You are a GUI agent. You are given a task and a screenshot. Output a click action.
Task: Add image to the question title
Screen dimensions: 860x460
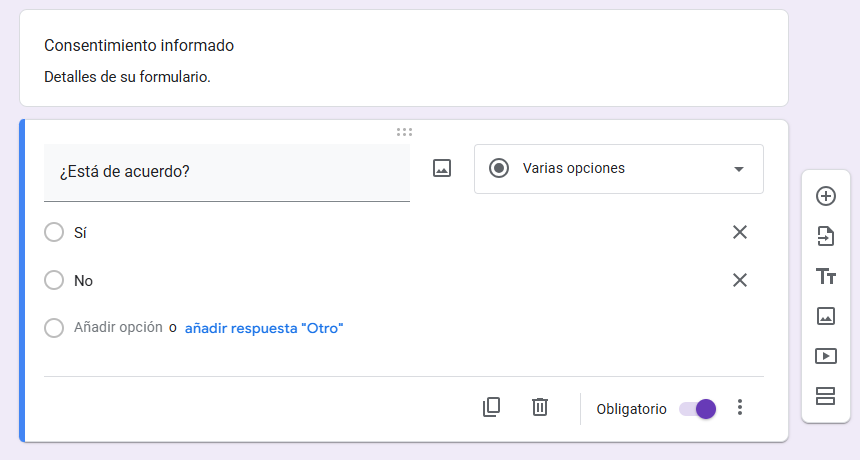(x=442, y=168)
